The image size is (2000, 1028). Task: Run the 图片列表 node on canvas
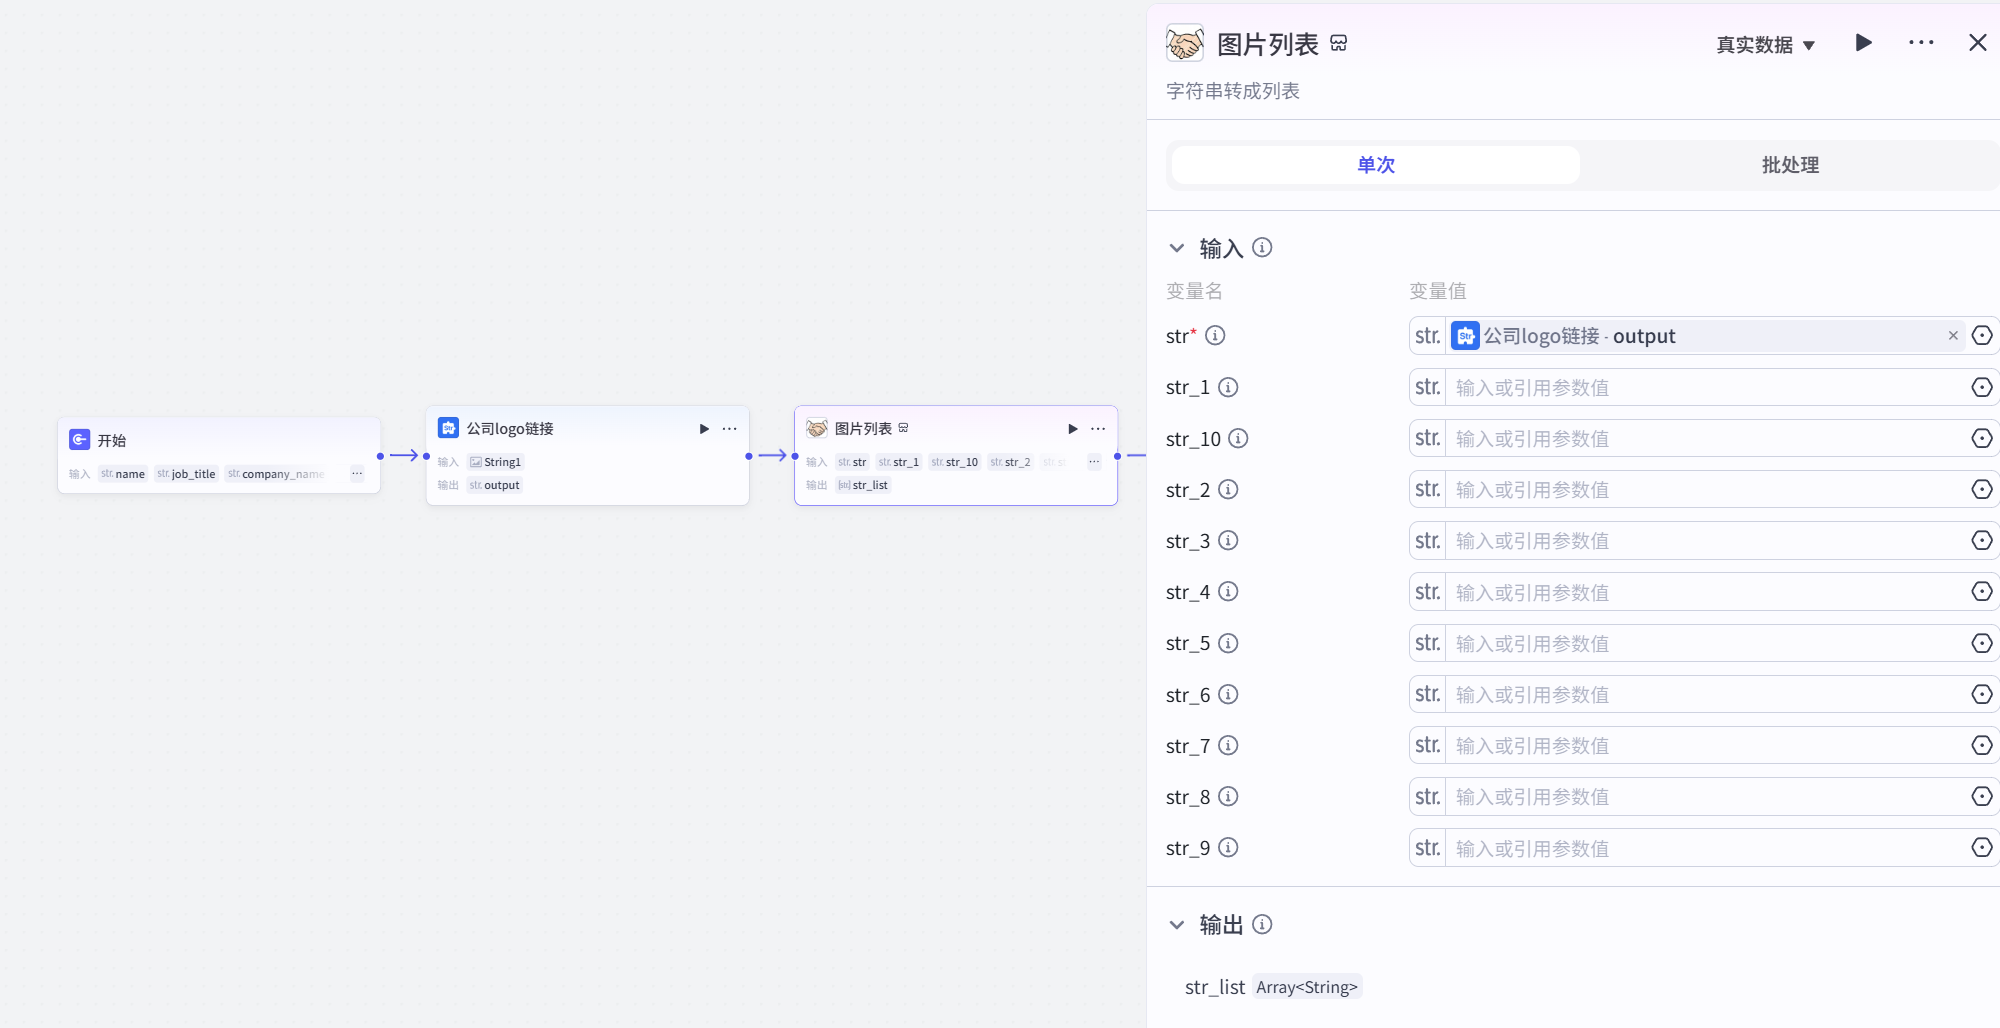1073,429
